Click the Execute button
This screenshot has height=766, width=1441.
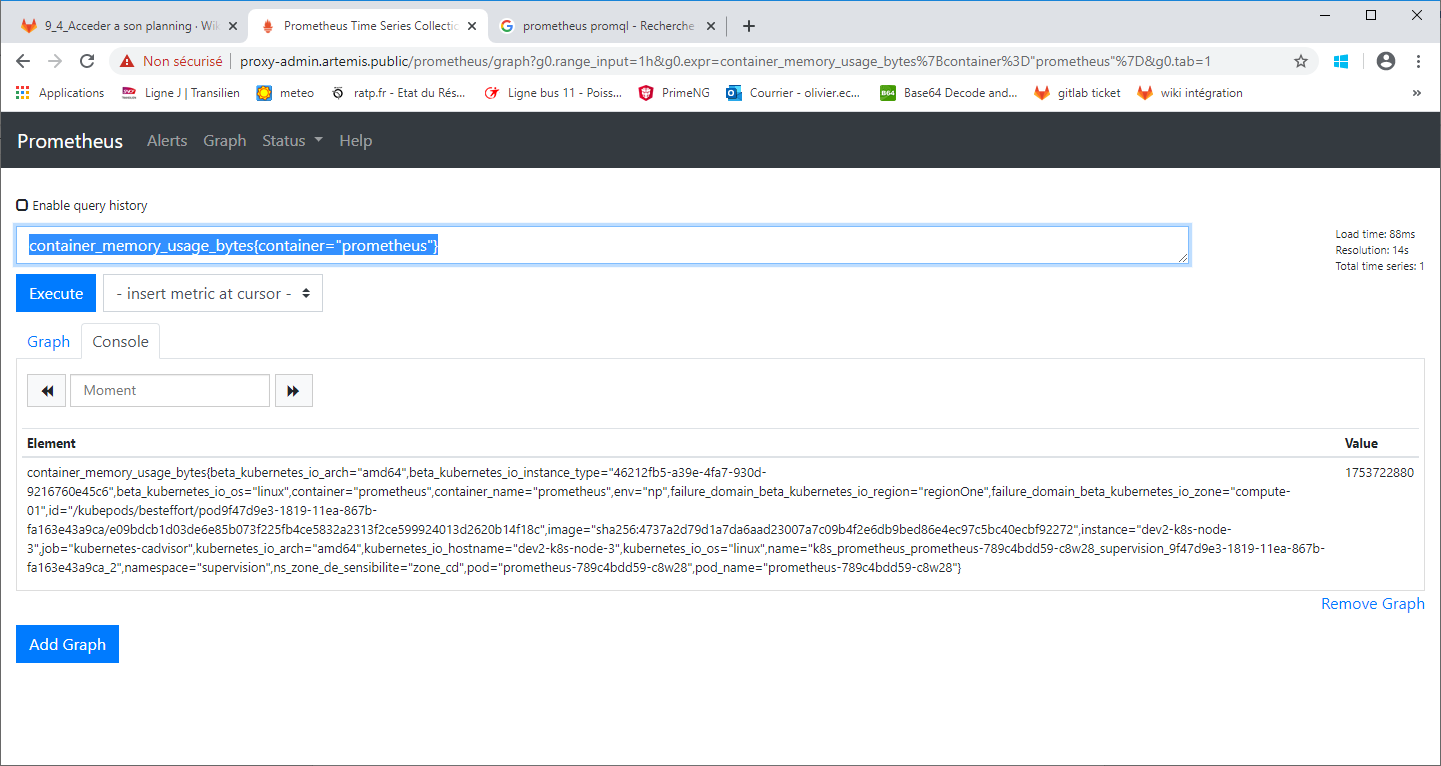click(55, 293)
